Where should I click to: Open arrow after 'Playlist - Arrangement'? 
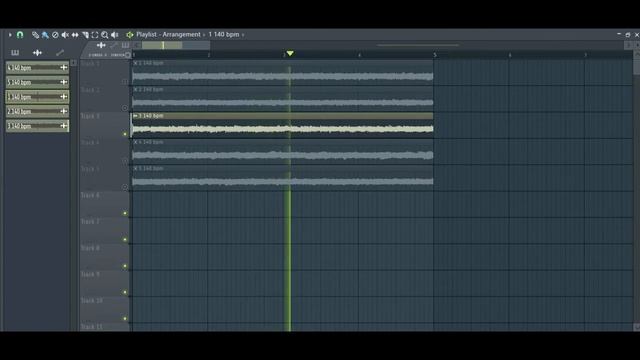(204, 35)
